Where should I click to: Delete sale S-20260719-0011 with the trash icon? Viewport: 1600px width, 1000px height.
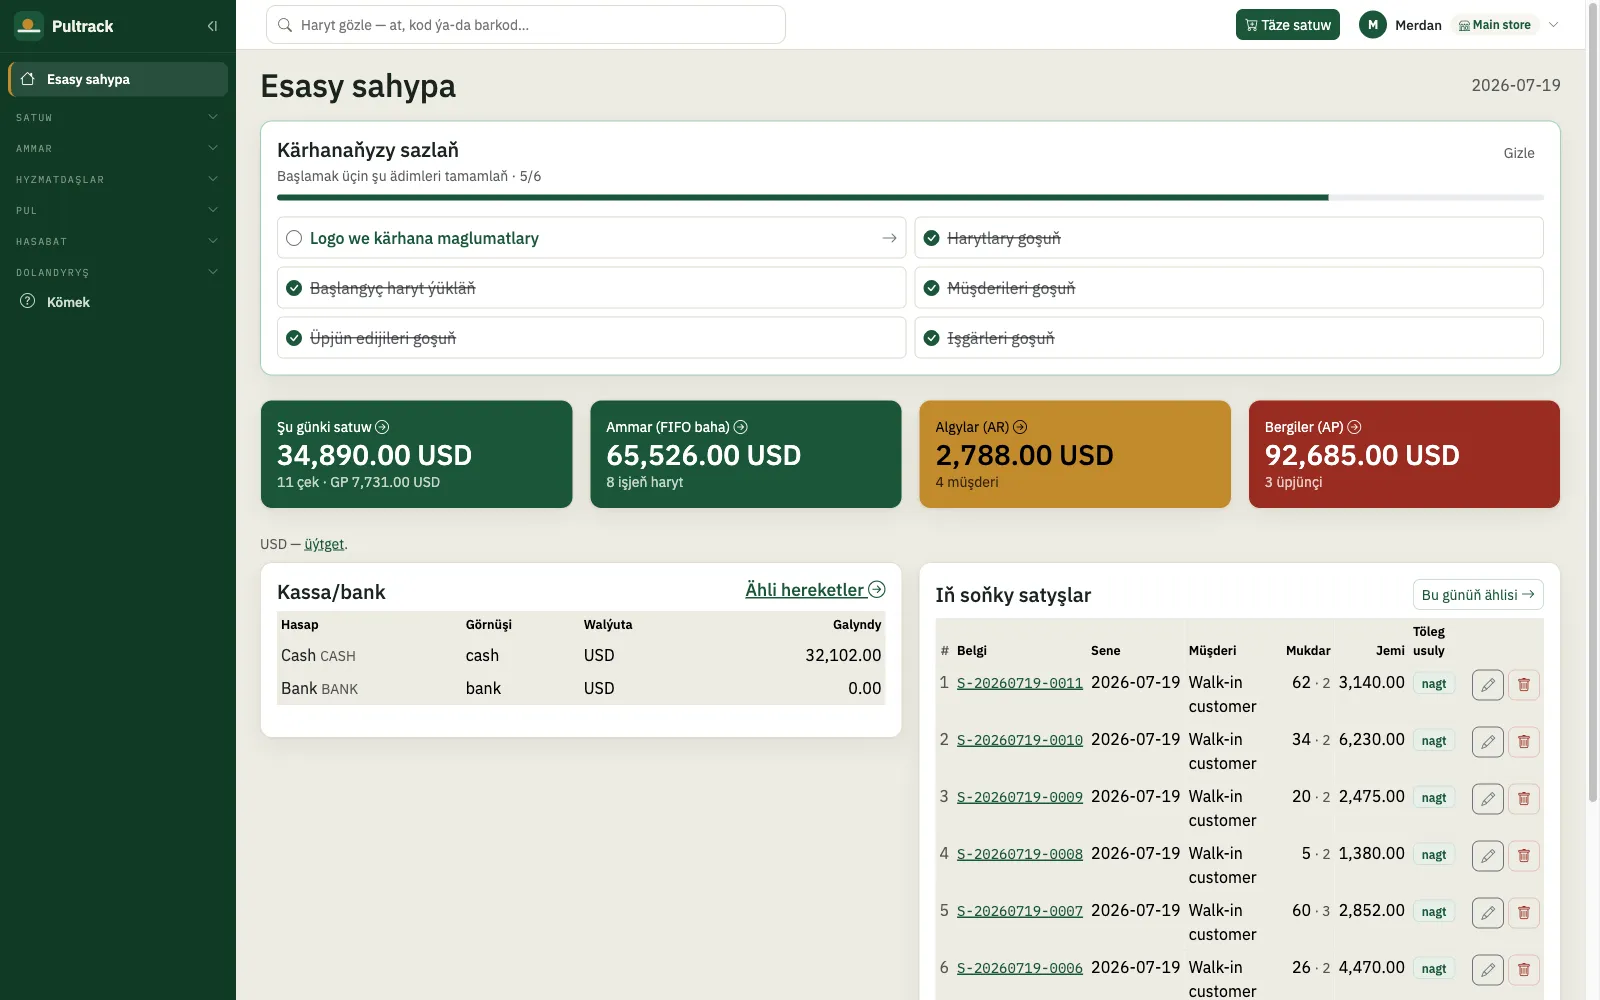coord(1524,685)
